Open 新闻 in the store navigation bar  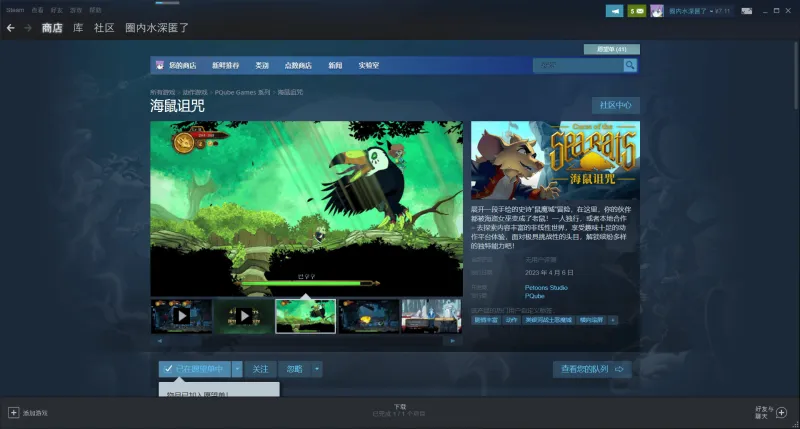pyautogui.click(x=335, y=65)
